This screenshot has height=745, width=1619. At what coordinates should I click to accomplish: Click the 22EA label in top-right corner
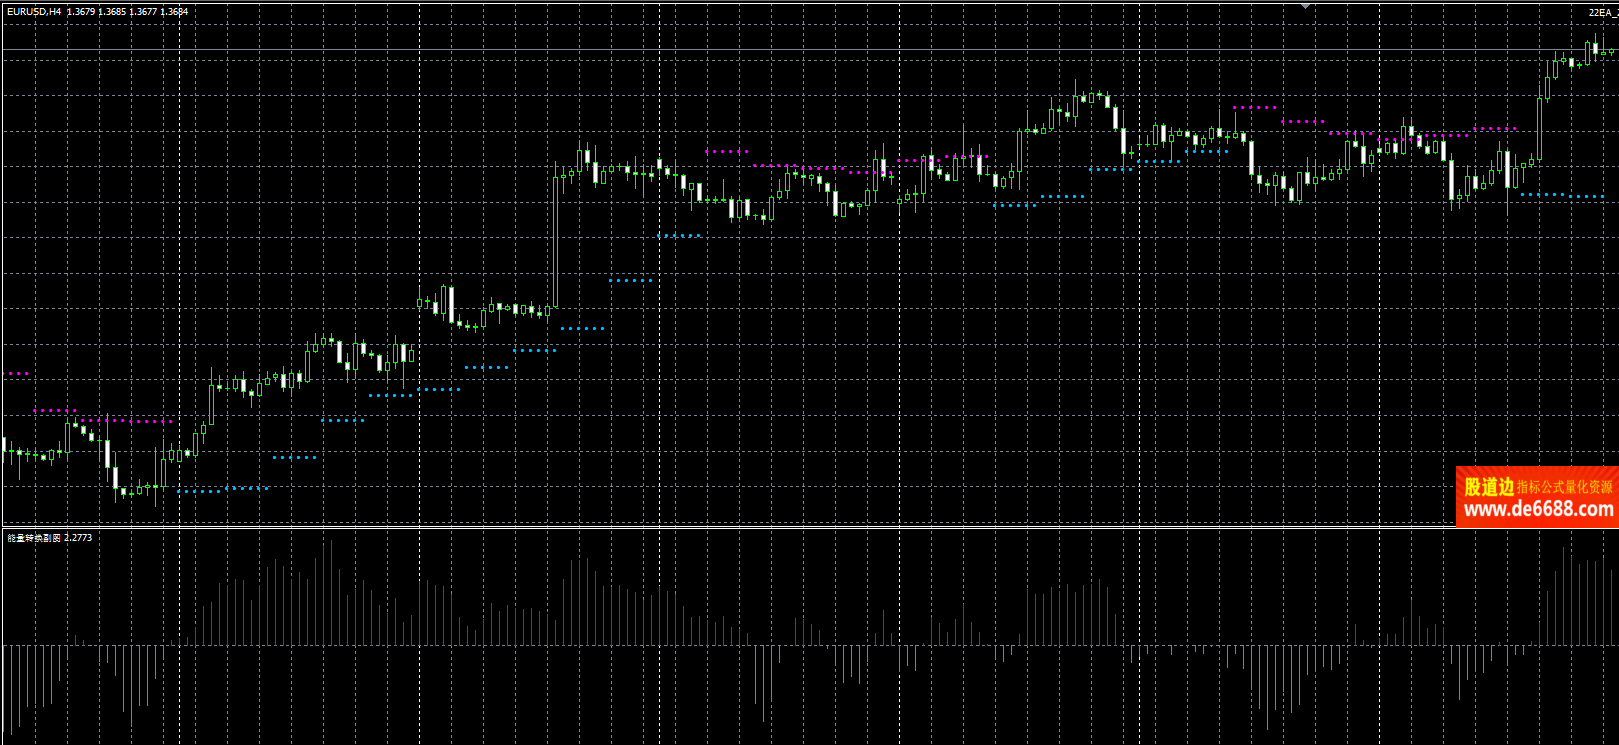[1602, 12]
